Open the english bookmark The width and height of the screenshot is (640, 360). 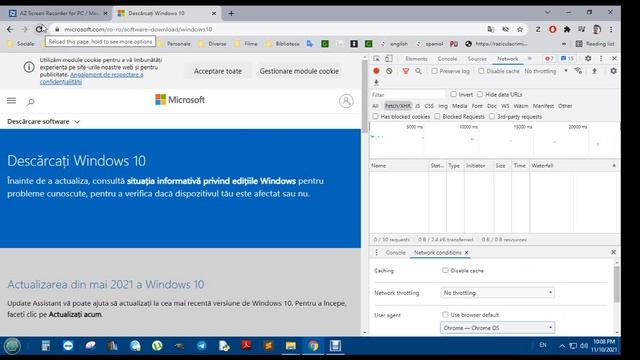click(395, 44)
